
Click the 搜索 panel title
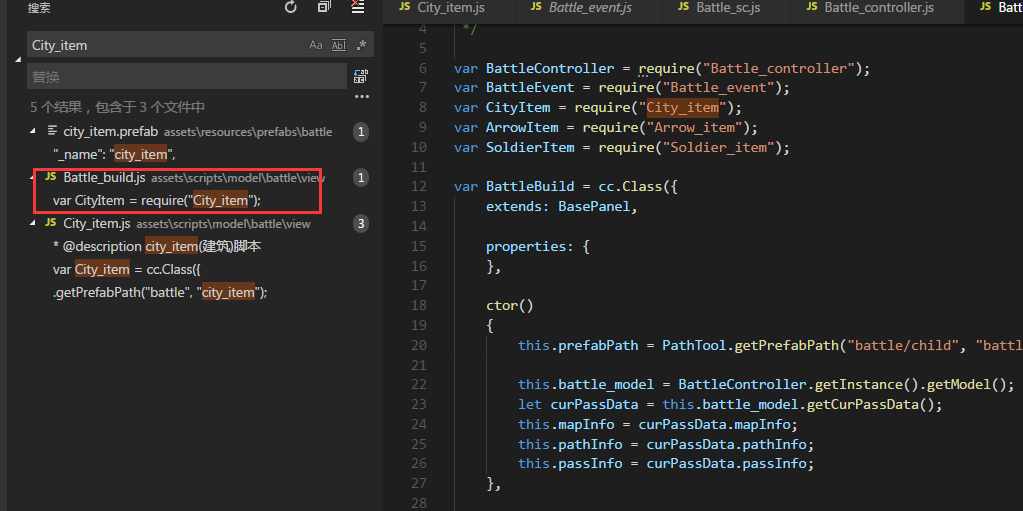(39, 8)
